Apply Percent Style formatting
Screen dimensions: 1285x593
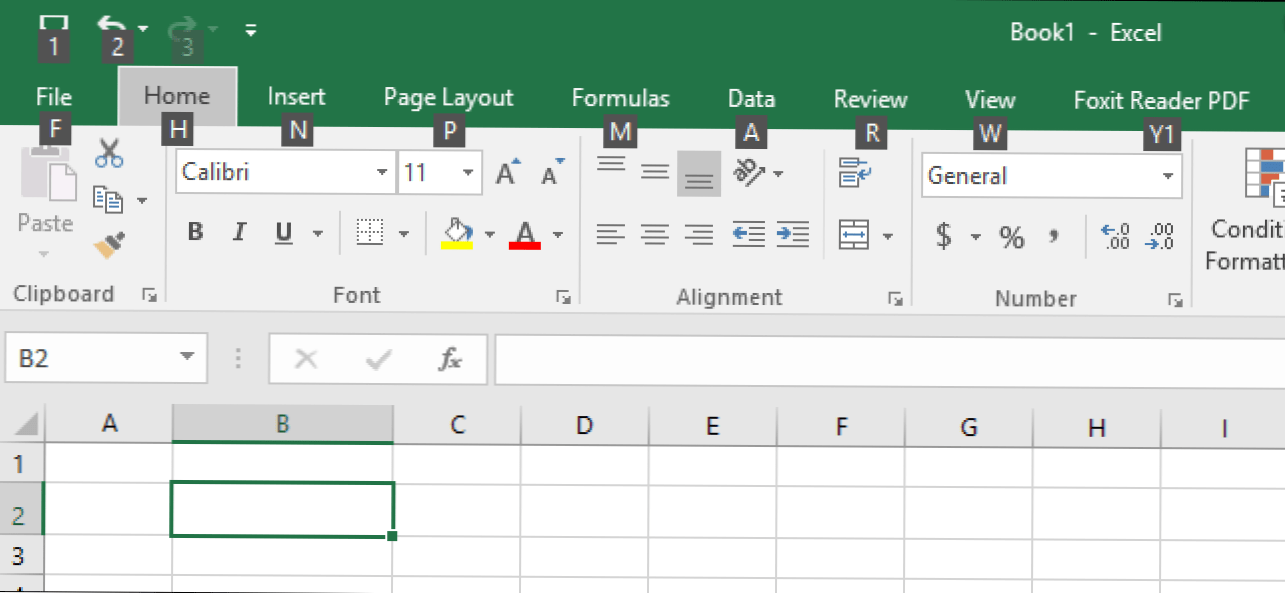coord(1011,237)
